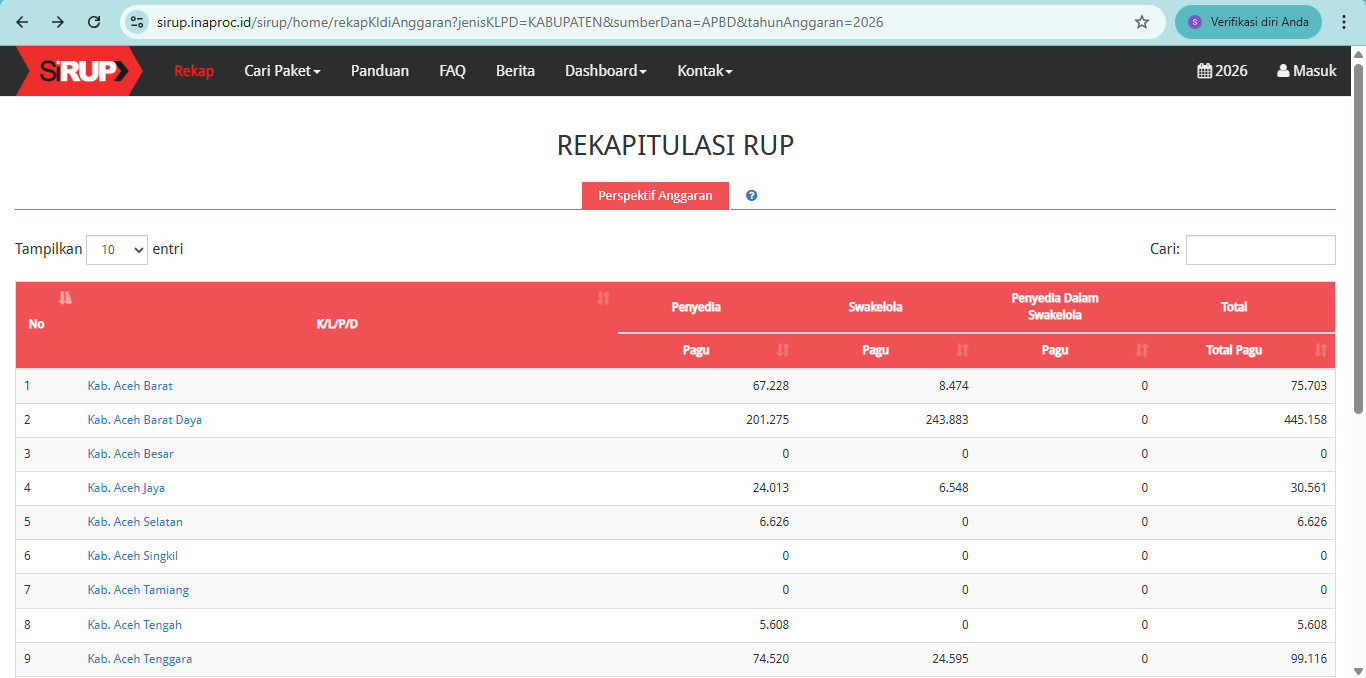This screenshot has width=1366, height=678.
Task: Click the Masuk login button
Action: click(1306, 71)
